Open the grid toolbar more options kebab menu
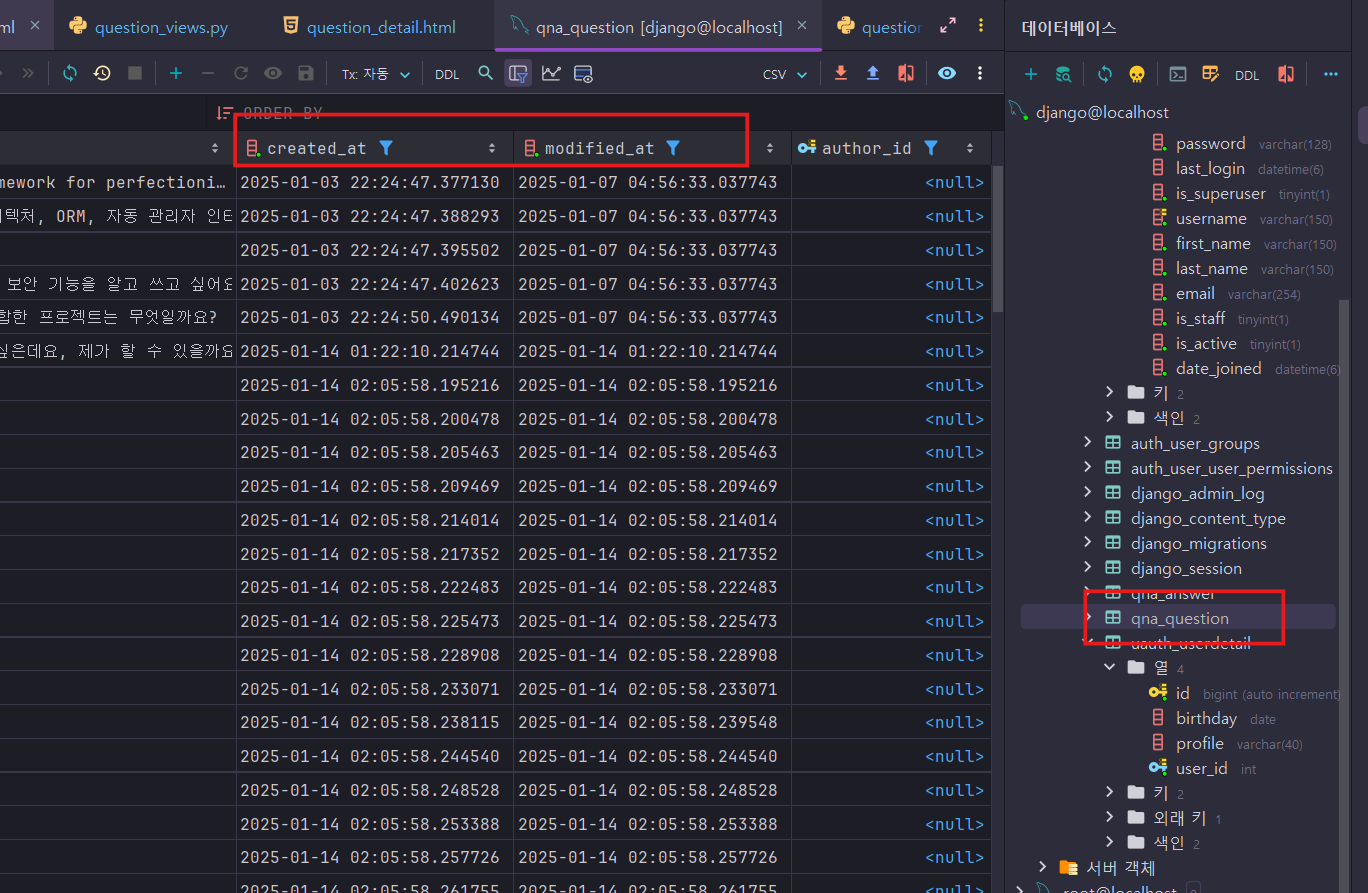The image size is (1368, 893). (980, 73)
